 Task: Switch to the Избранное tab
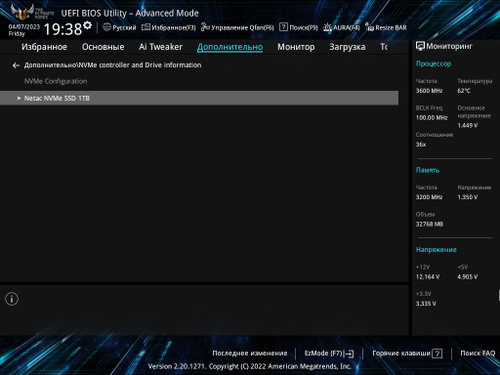[44, 47]
